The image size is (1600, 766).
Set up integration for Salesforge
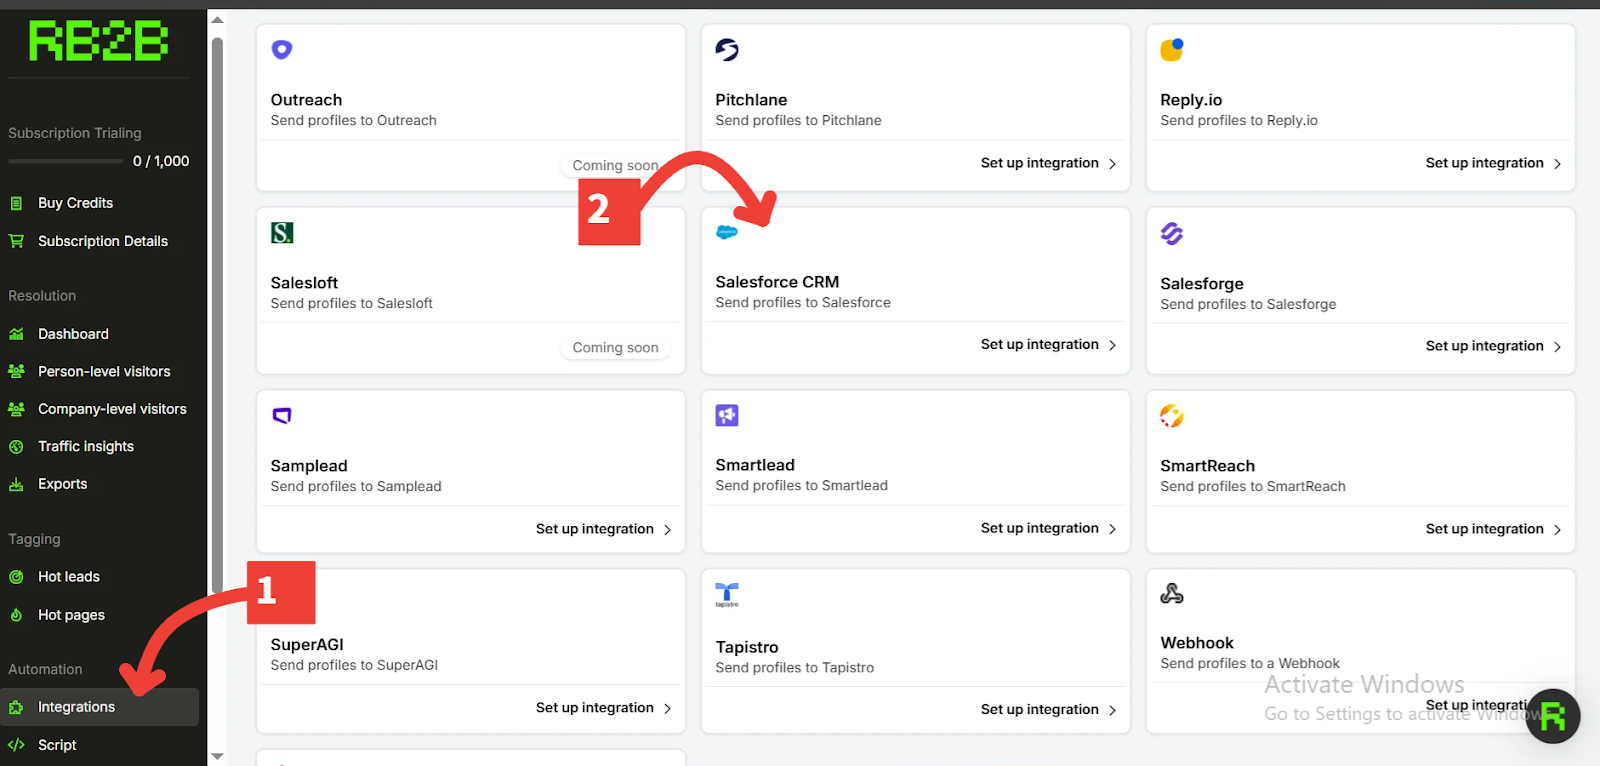(1493, 346)
